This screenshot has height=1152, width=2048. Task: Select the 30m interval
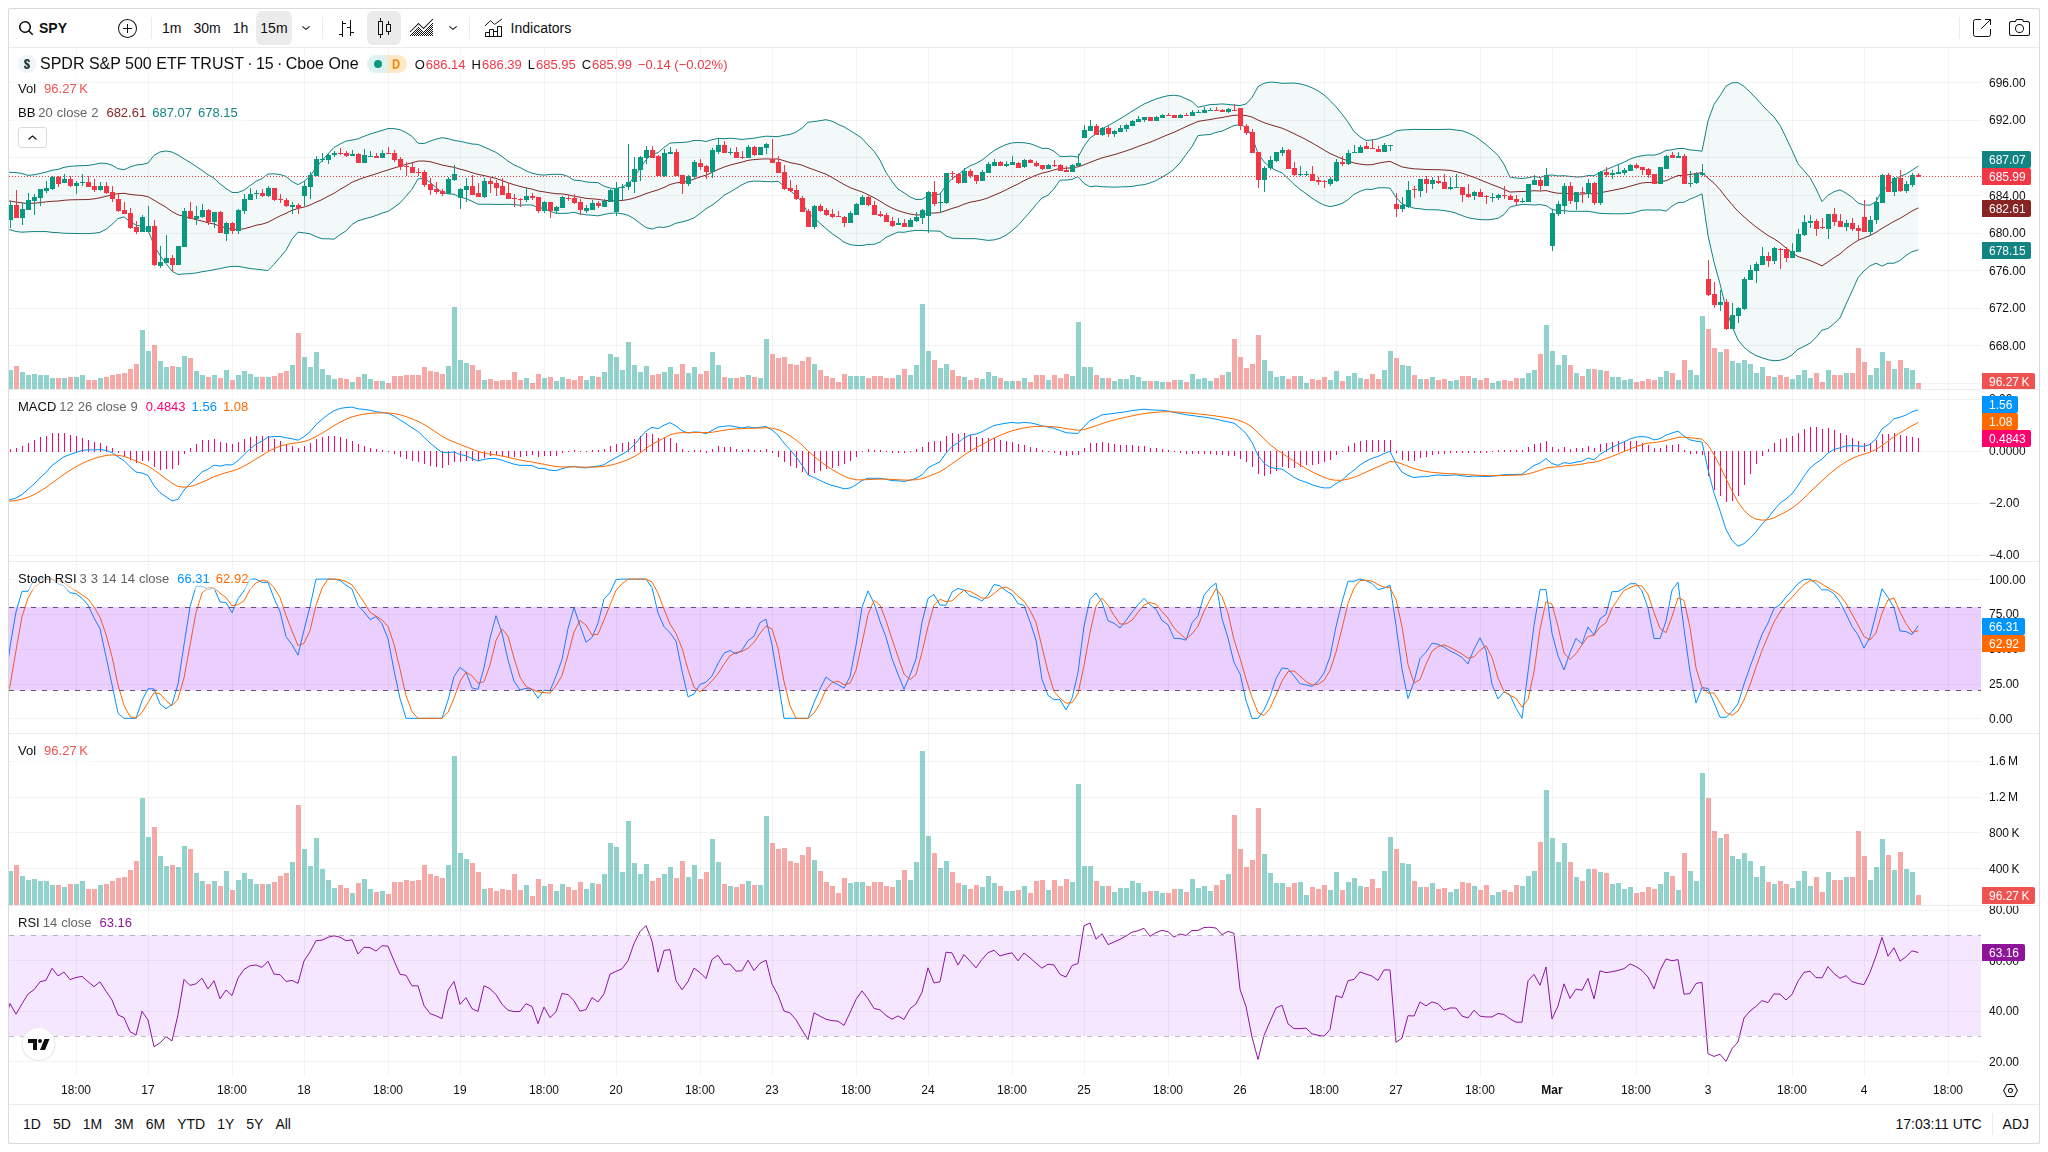(x=207, y=28)
